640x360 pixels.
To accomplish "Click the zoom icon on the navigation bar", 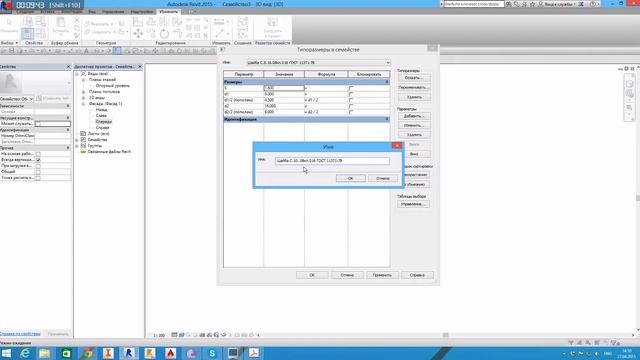I will tap(629, 108).
